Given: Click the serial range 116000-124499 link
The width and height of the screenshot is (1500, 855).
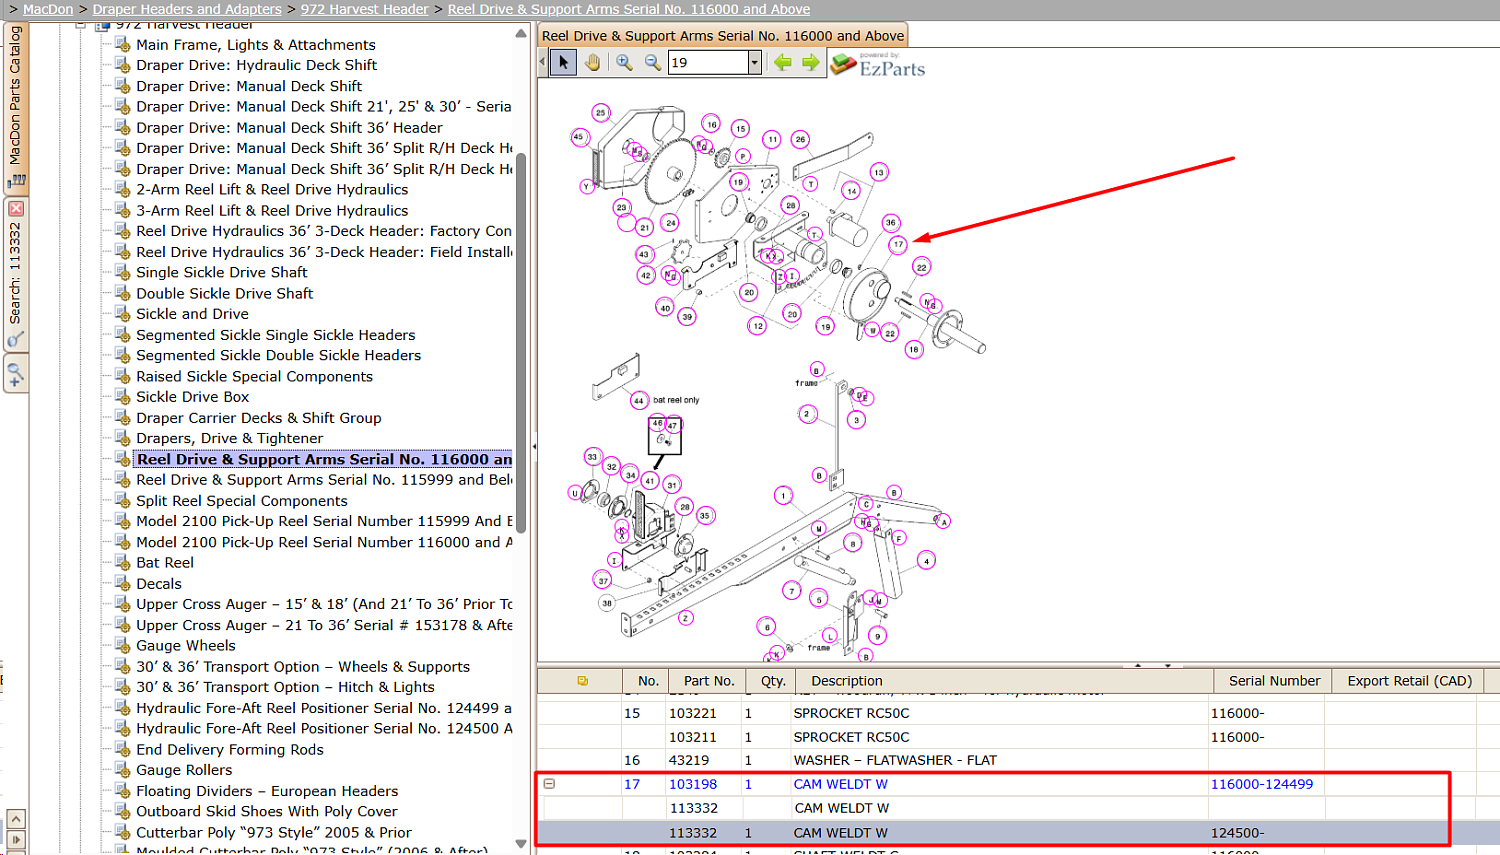Looking at the screenshot, I should (x=1262, y=784).
